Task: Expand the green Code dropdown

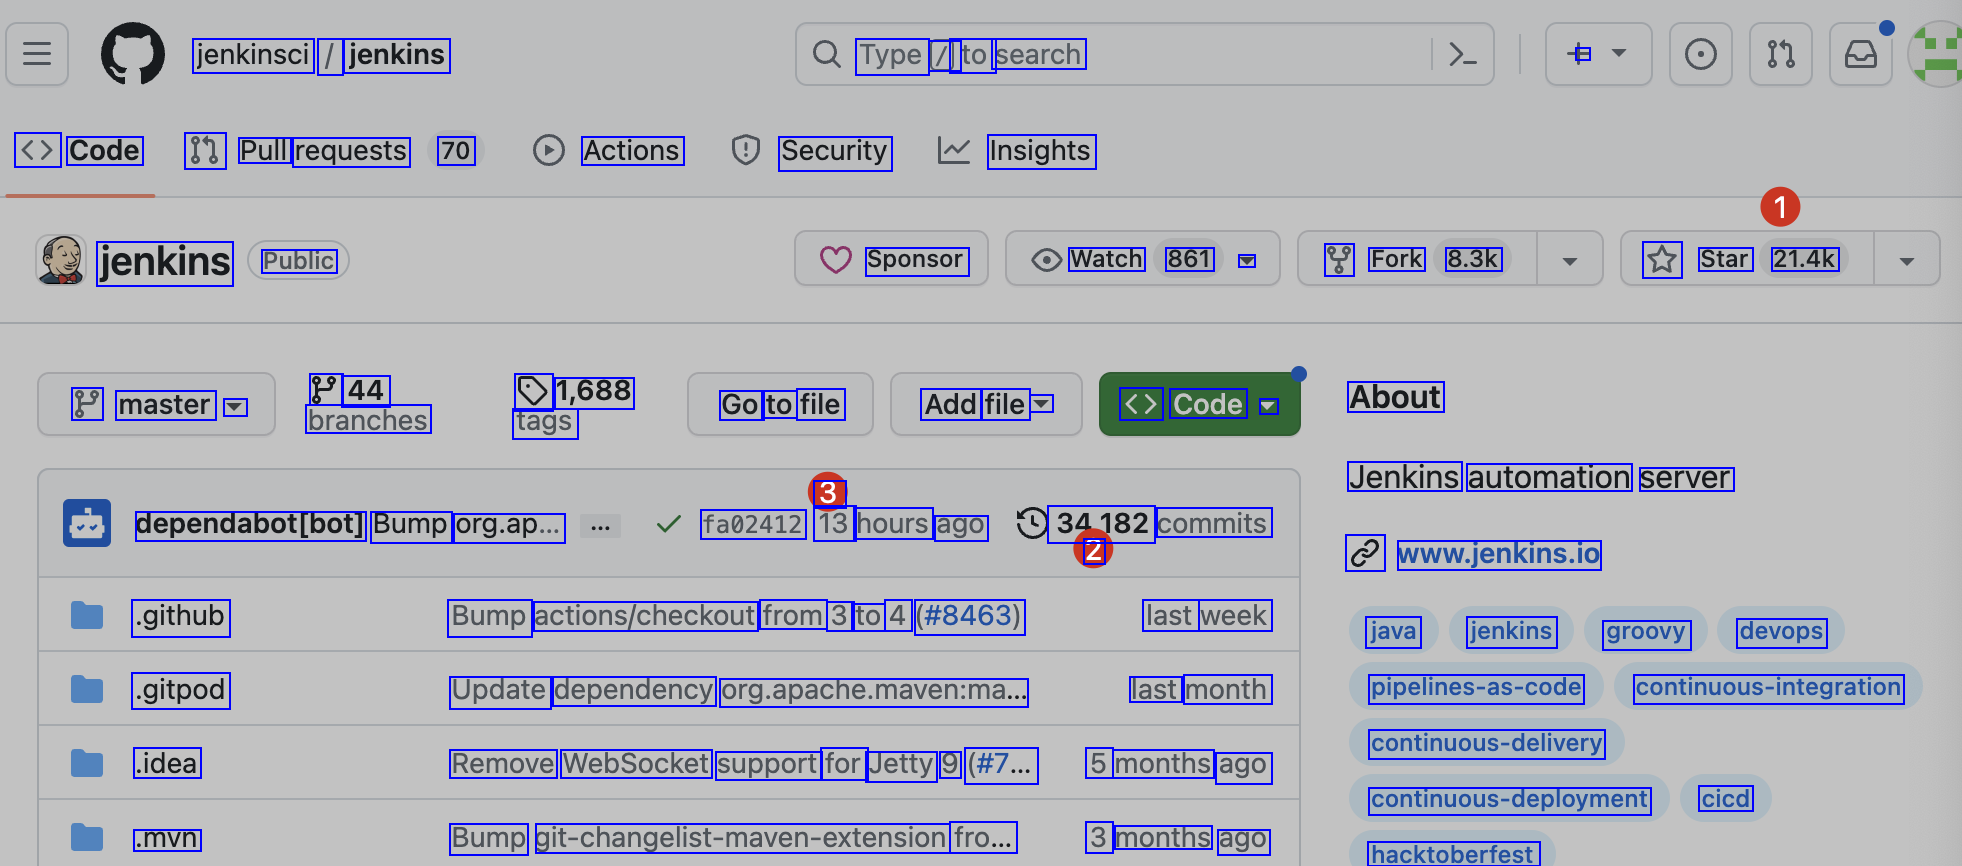Action: (x=1199, y=405)
